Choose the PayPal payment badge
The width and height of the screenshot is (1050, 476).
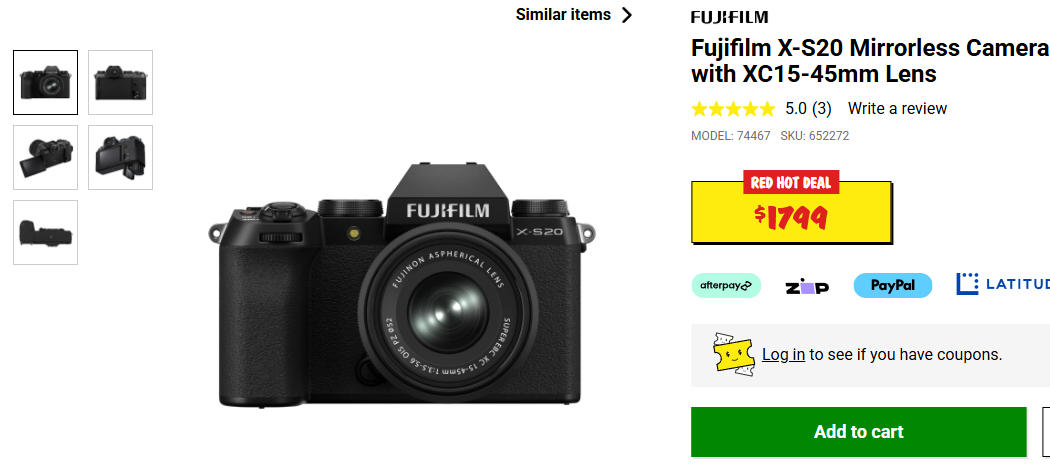(893, 285)
